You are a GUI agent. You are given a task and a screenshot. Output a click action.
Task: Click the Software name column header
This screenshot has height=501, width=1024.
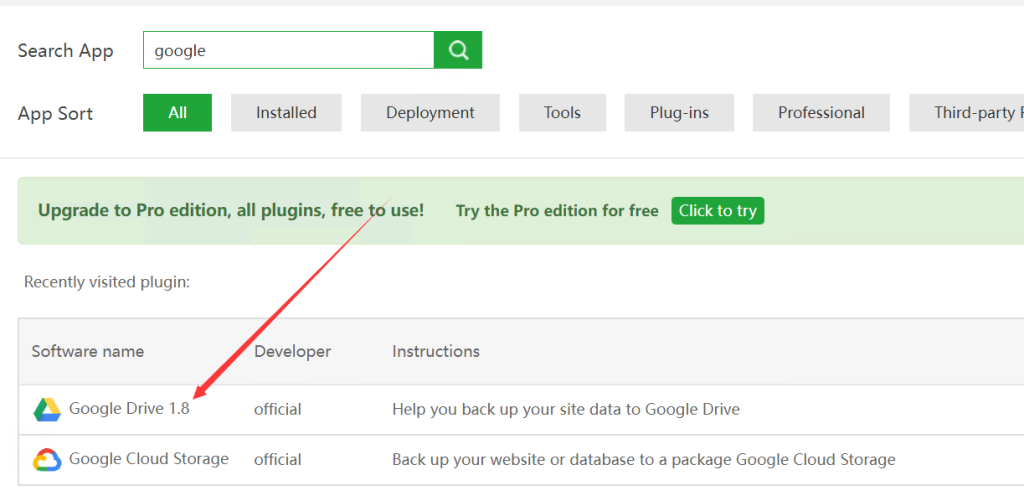pyautogui.click(x=88, y=351)
